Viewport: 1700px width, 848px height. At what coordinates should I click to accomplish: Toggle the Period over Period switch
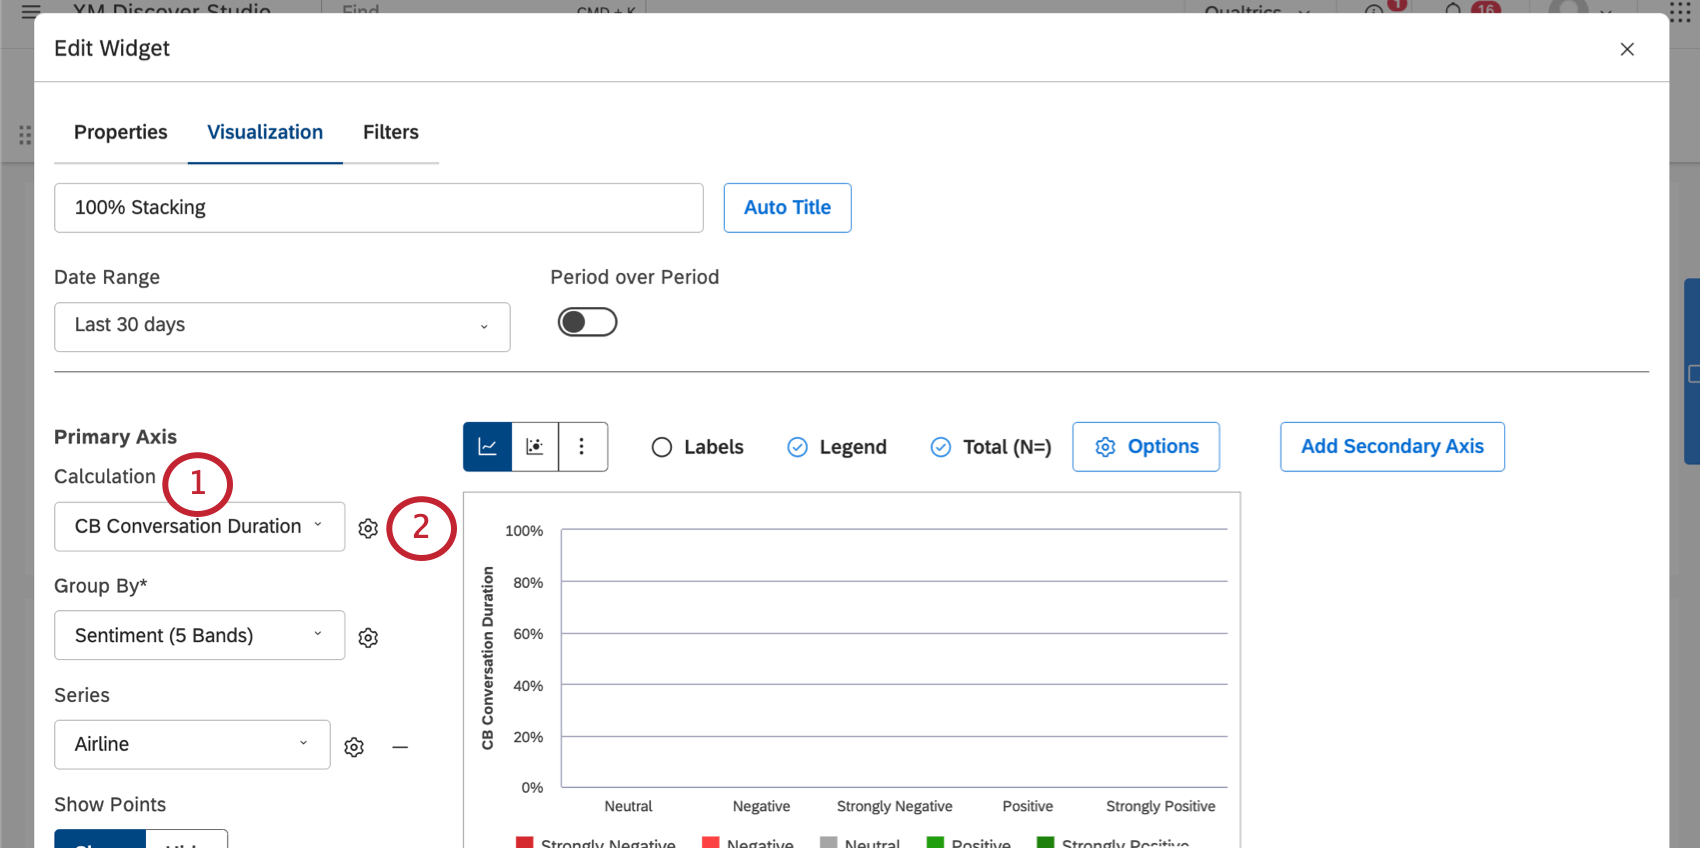coord(587,322)
